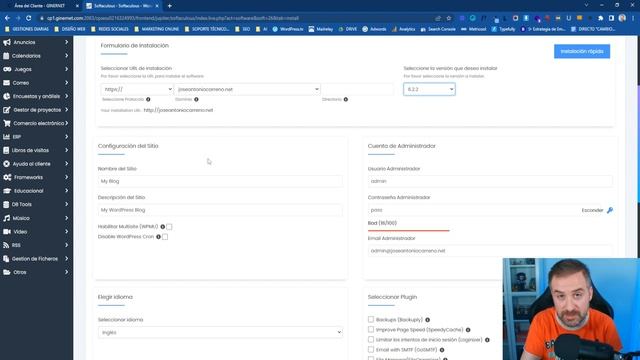Click the Otros folder icon

tap(7, 272)
